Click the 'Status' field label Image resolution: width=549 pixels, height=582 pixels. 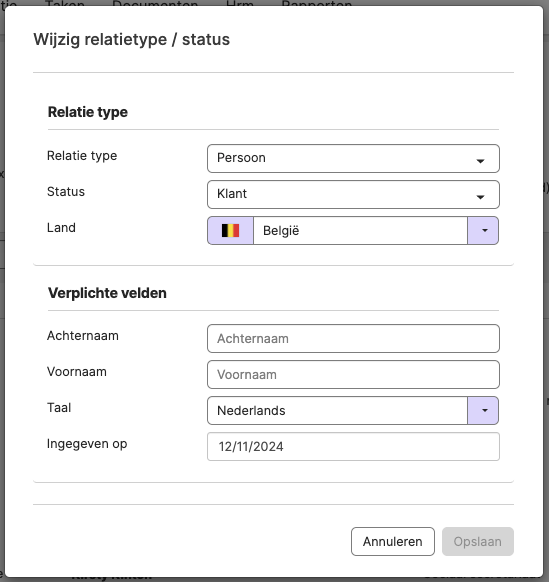click(66, 192)
